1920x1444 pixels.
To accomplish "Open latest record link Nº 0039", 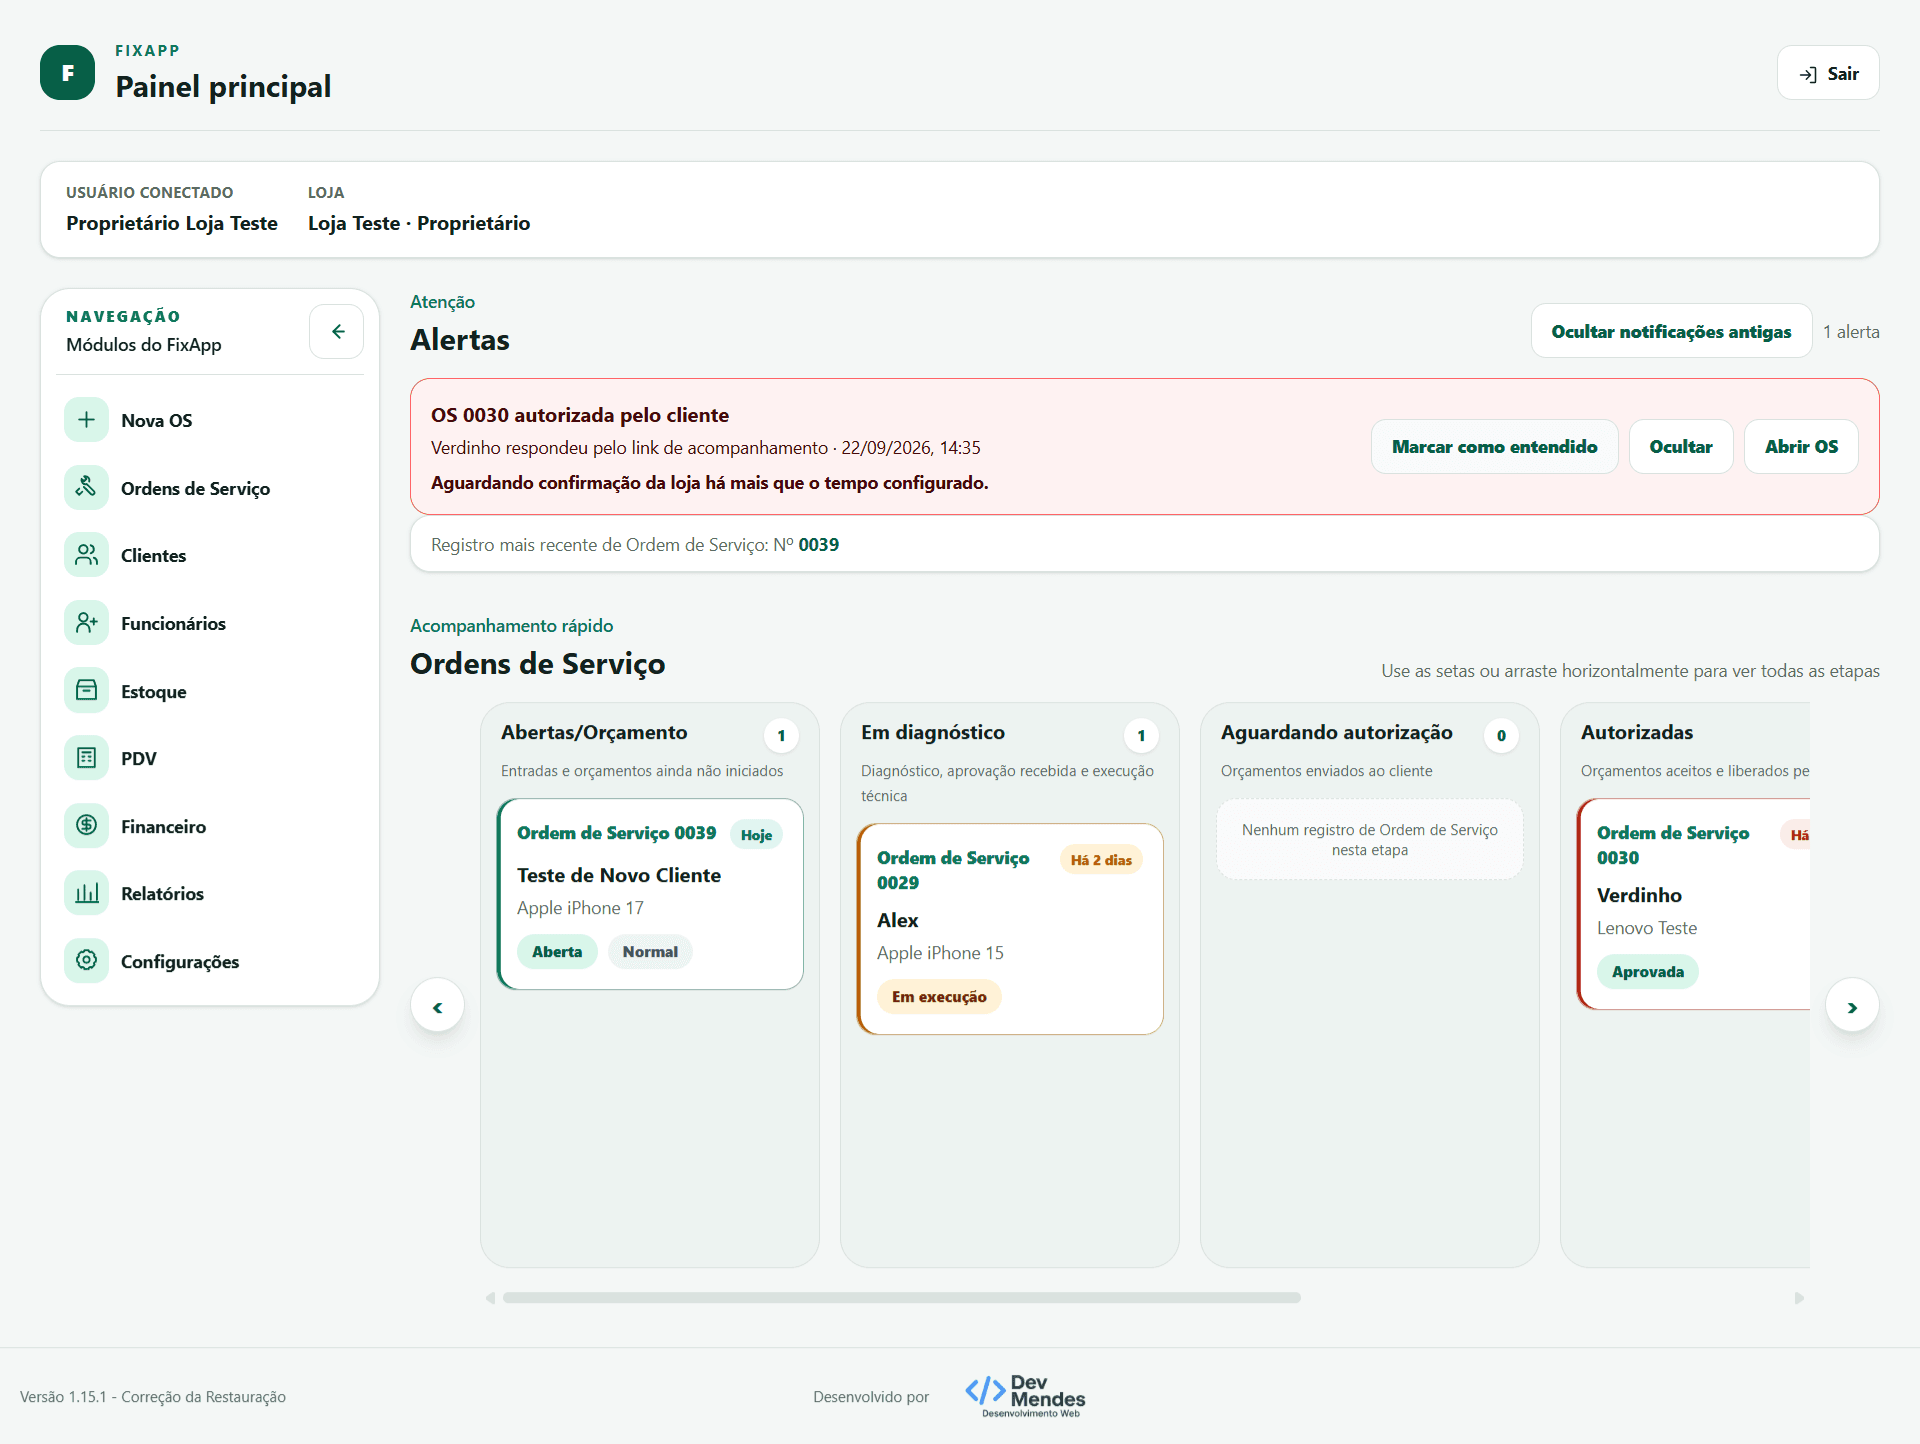I will click(x=818, y=545).
